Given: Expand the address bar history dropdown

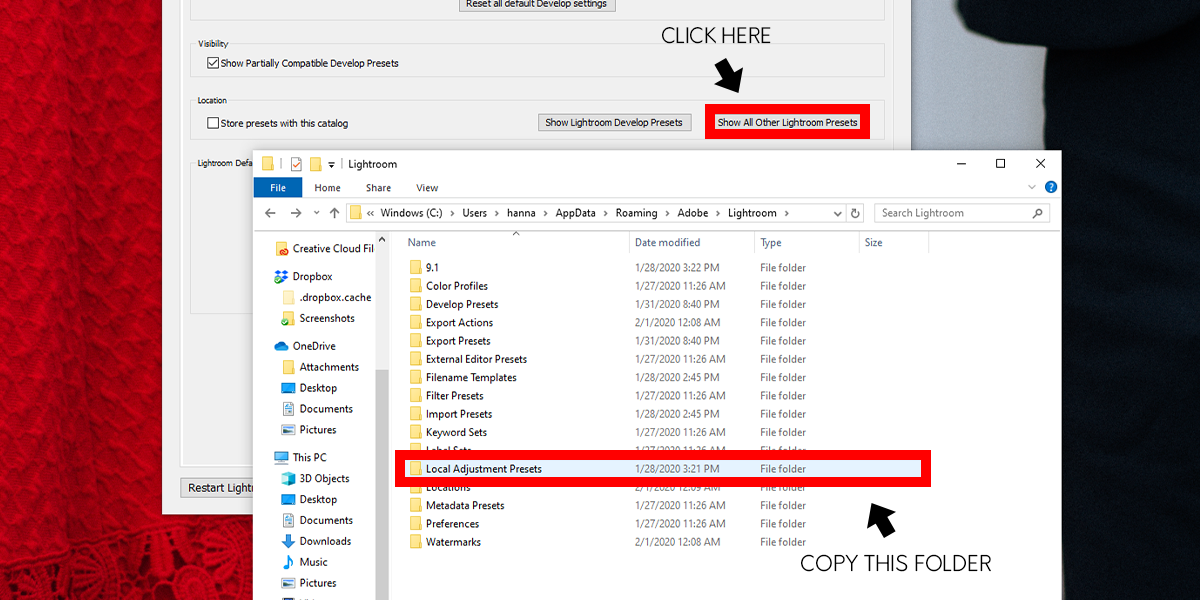Looking at the screenshot, I should coord(837,213).
